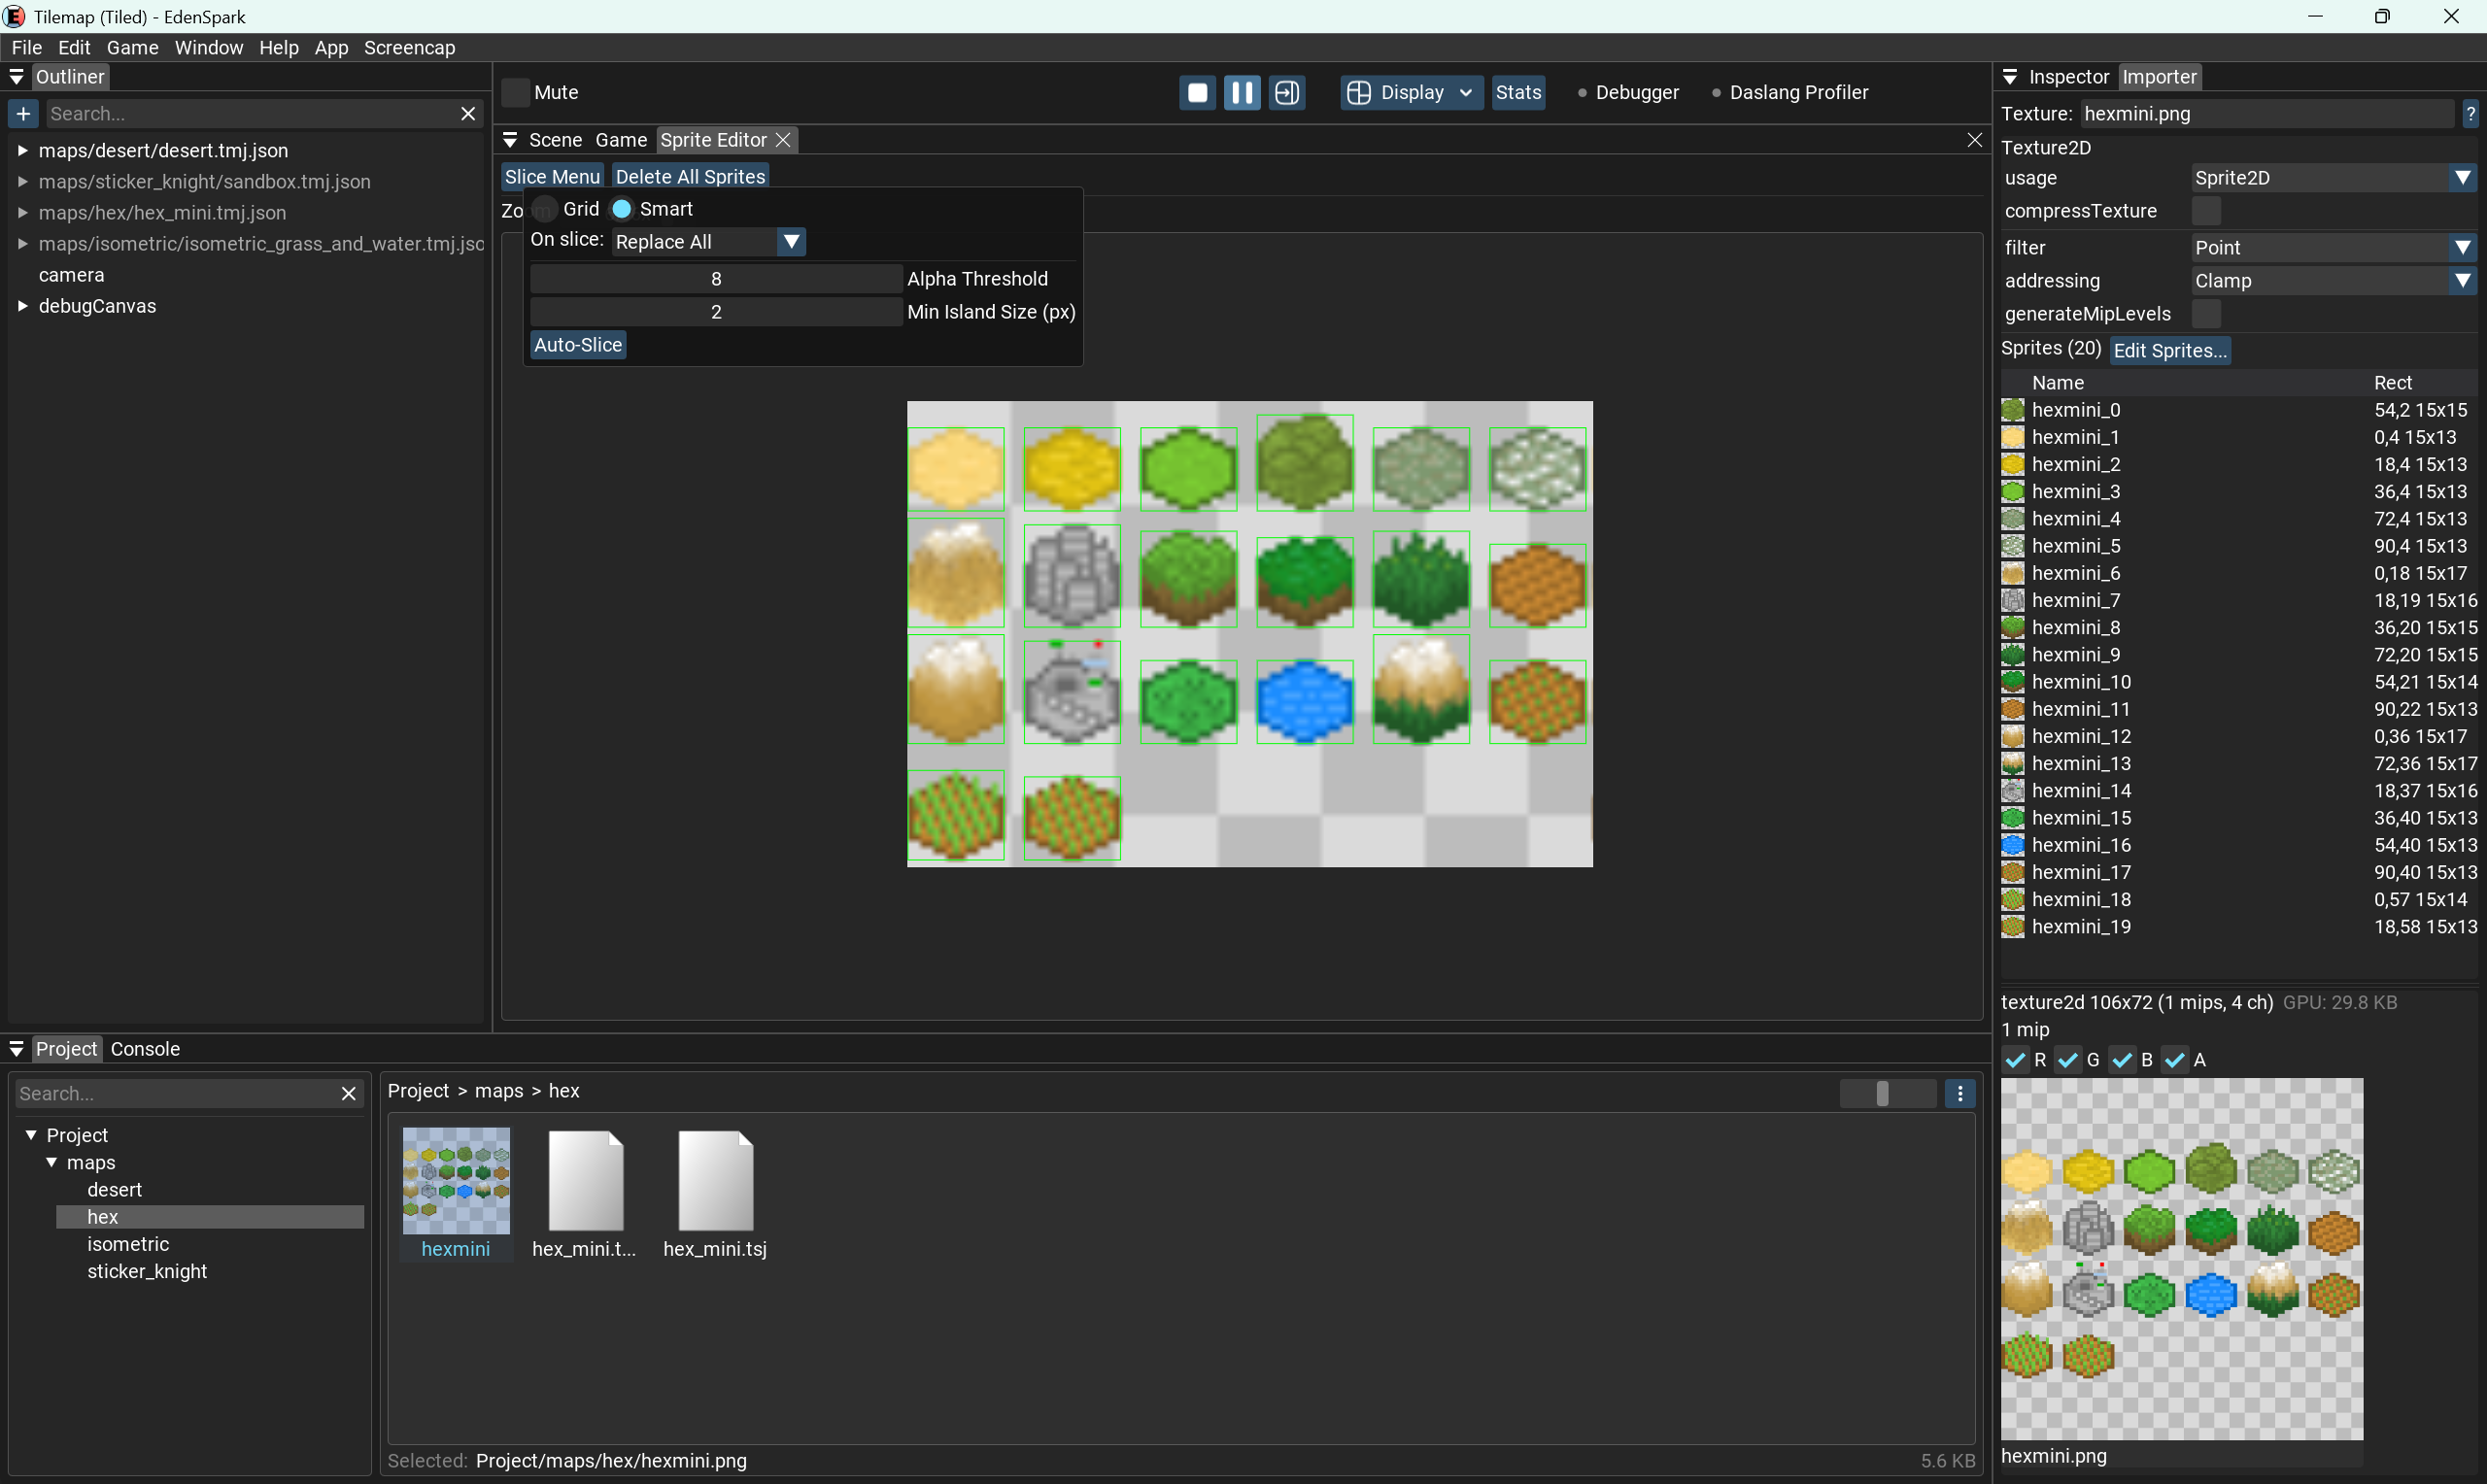Clear the Project search field

point(348,1094)
